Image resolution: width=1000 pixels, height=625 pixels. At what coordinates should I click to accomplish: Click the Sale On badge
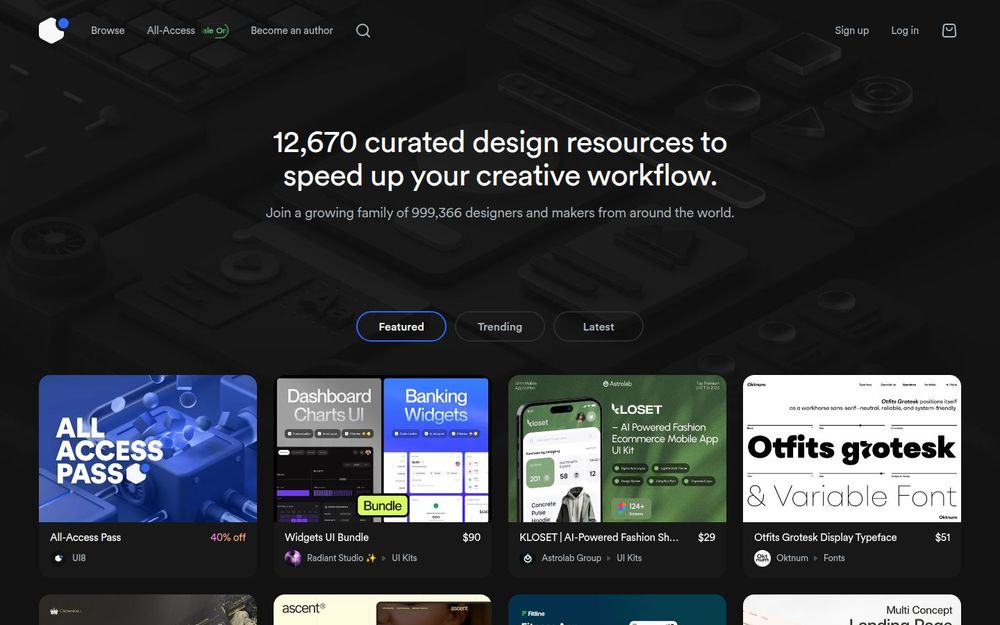(x=215, y=31)
